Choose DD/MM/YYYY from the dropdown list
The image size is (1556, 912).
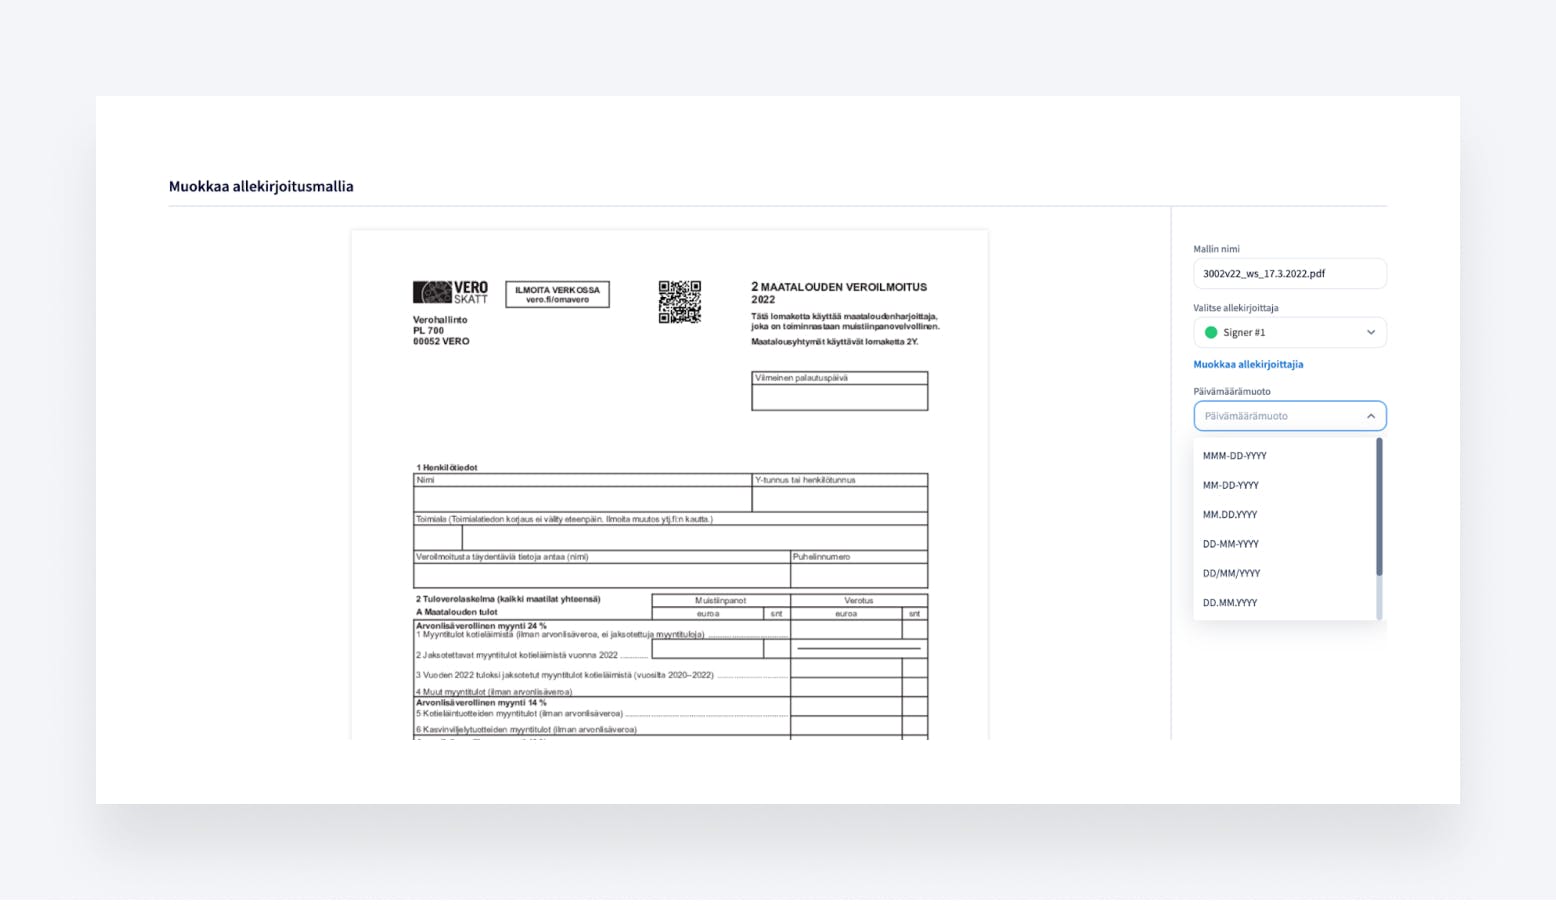[1231, 574]
